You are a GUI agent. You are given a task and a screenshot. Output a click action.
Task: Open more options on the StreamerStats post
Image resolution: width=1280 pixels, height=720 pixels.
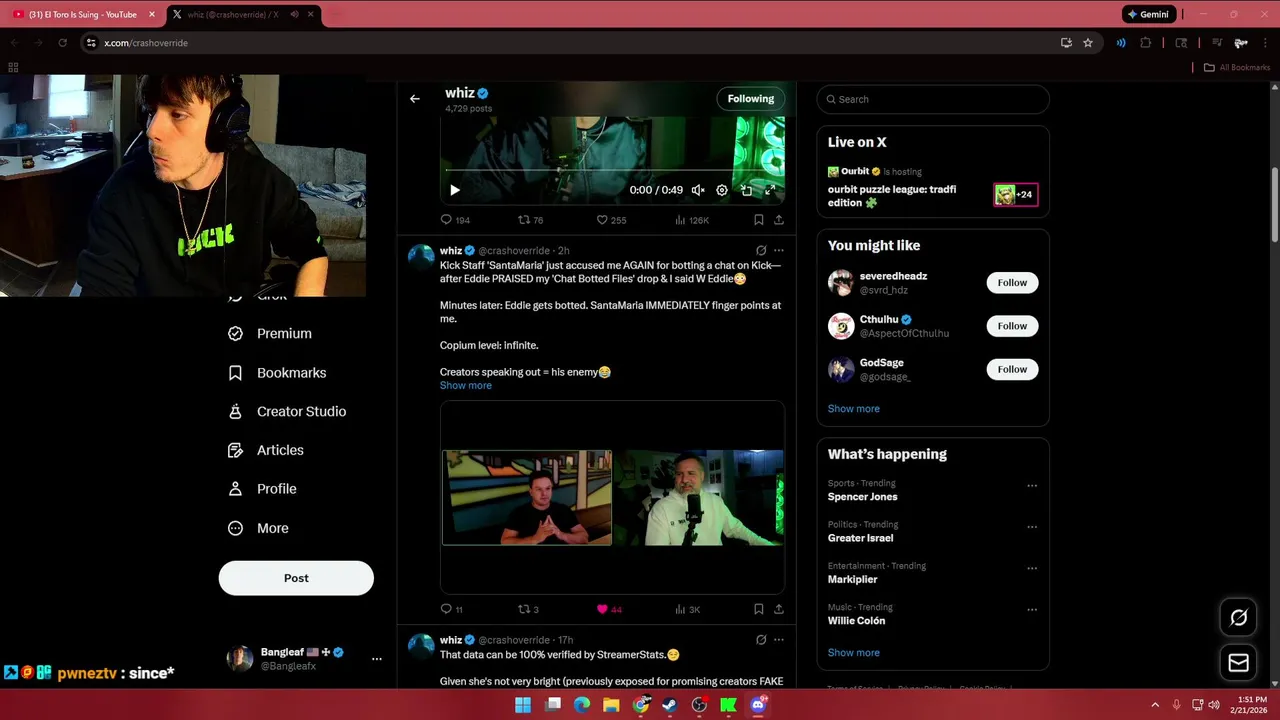click(779, 640)
